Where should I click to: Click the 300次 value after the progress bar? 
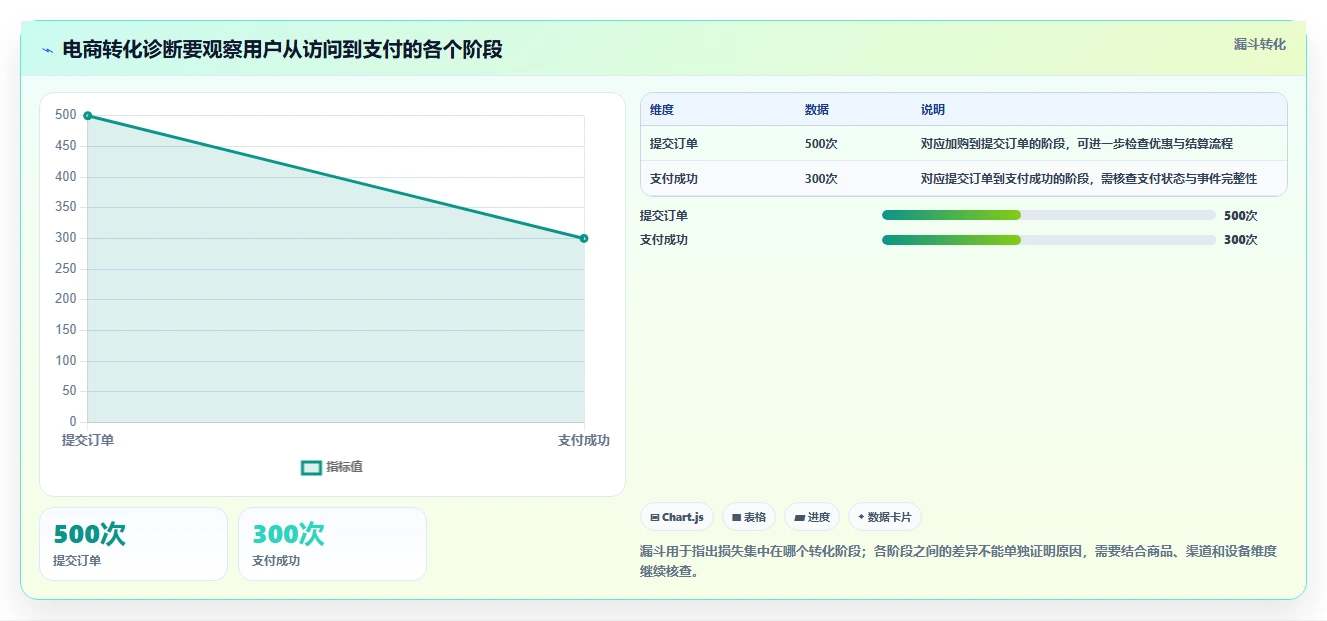click(1241, 240)
